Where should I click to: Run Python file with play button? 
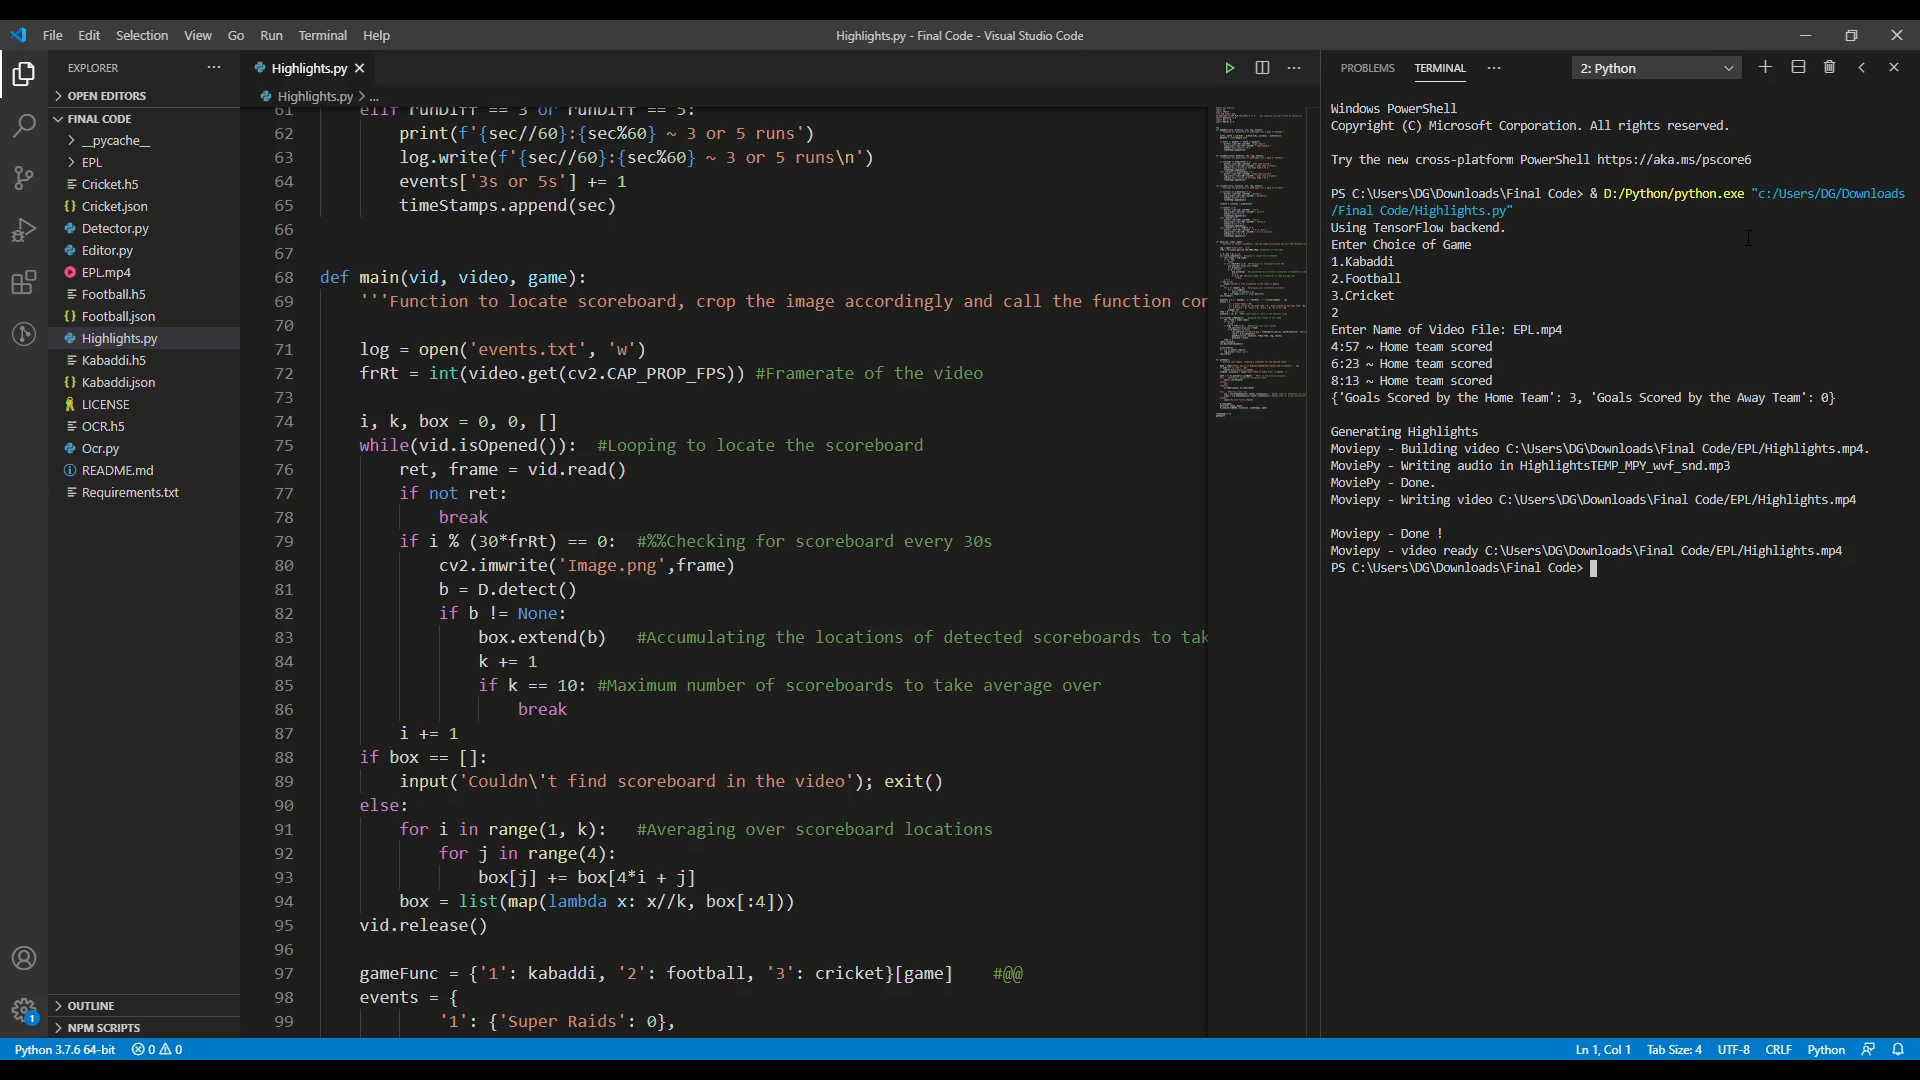(1229, 68)
